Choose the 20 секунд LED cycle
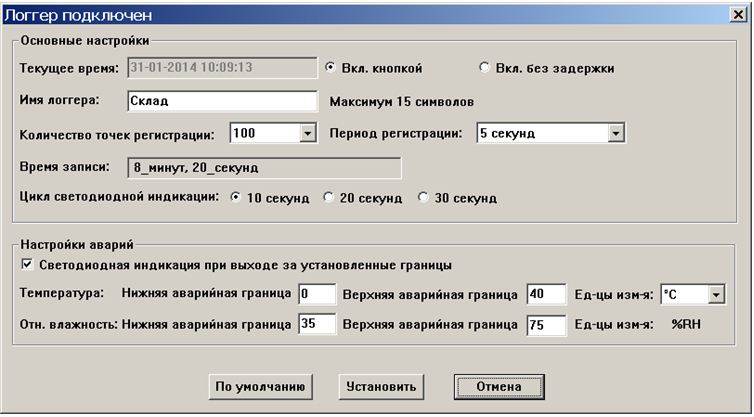Viewport: 754px width, 417px height. 329,198
